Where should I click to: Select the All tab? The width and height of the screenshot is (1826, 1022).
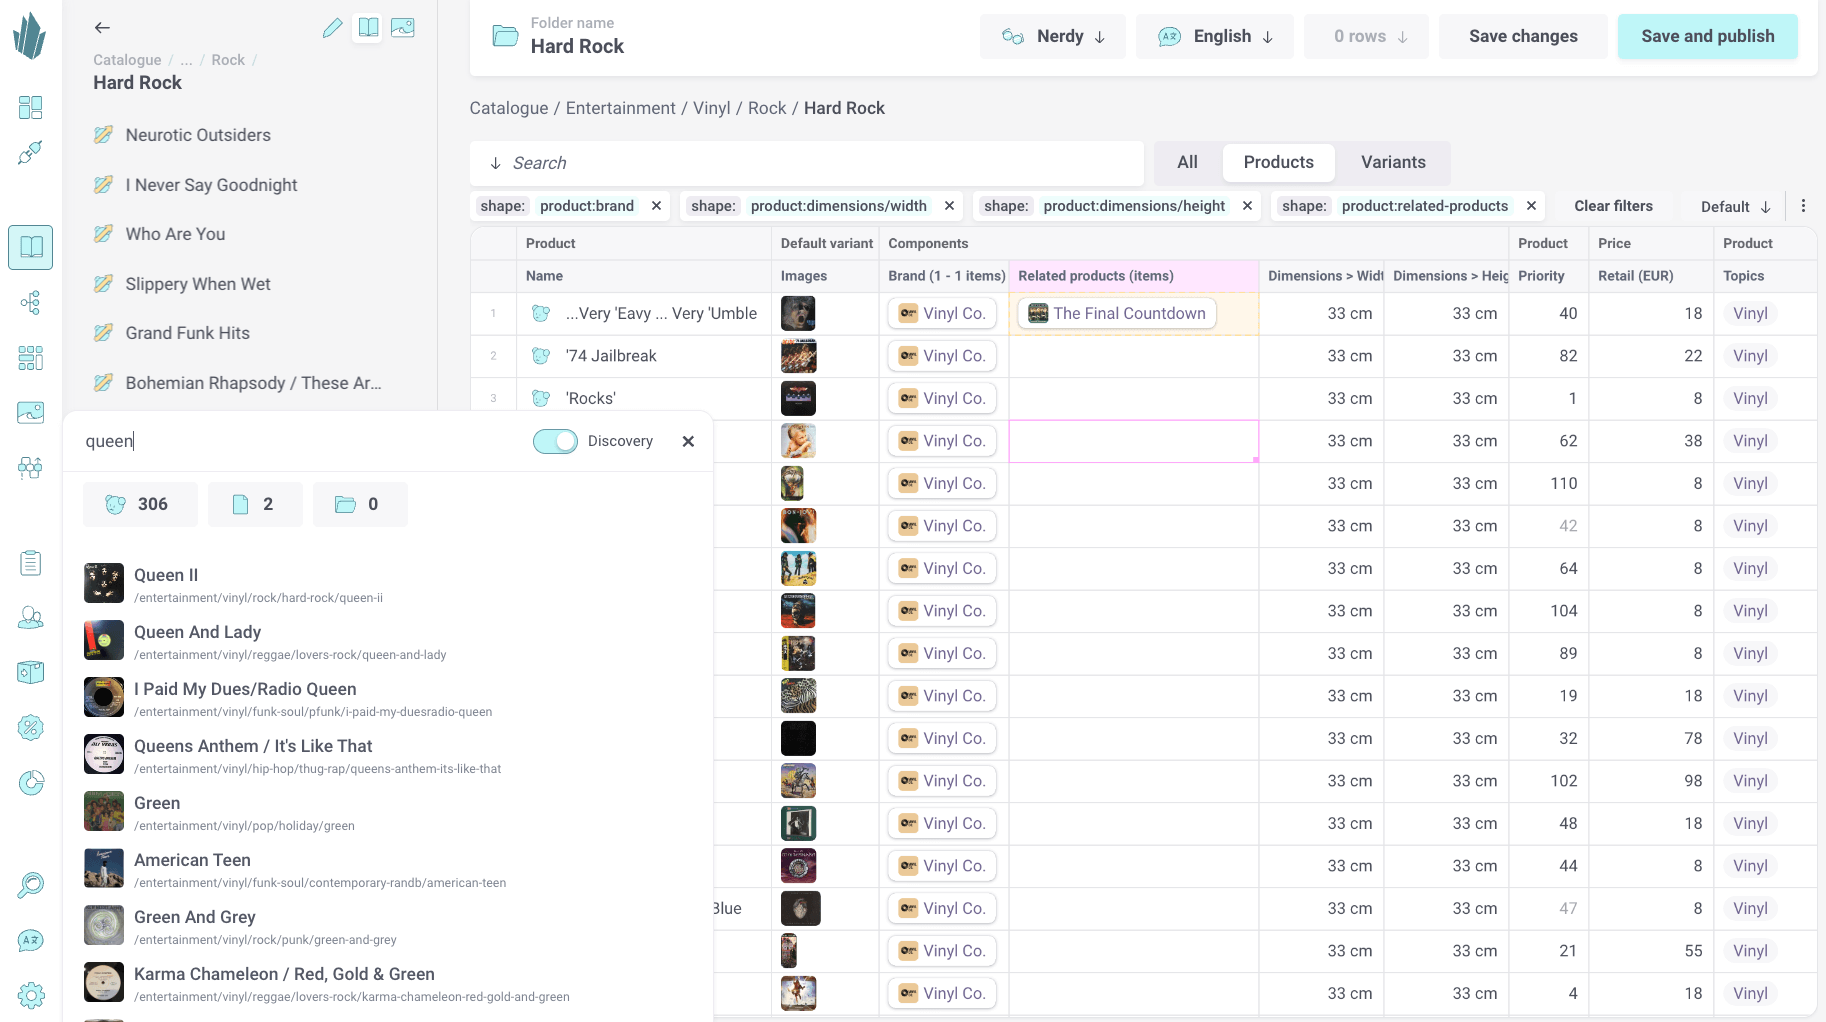pyautogui.click(x=1187, y=163)
